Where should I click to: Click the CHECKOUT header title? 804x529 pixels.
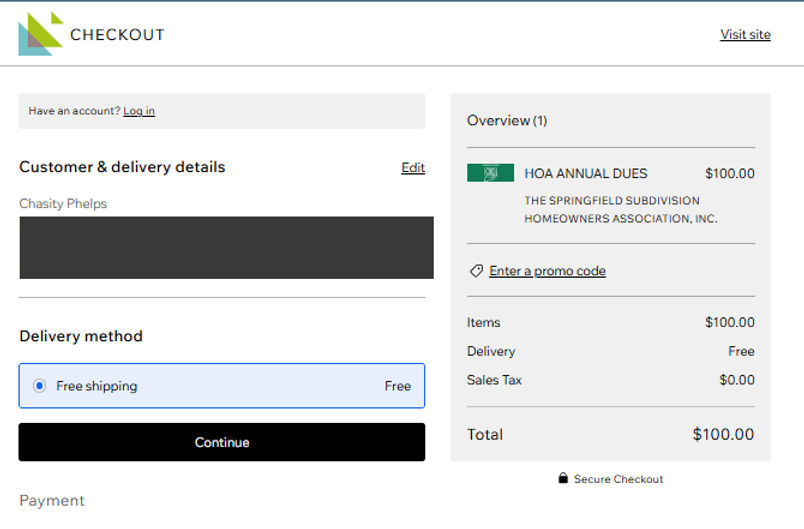coord(117,35)
